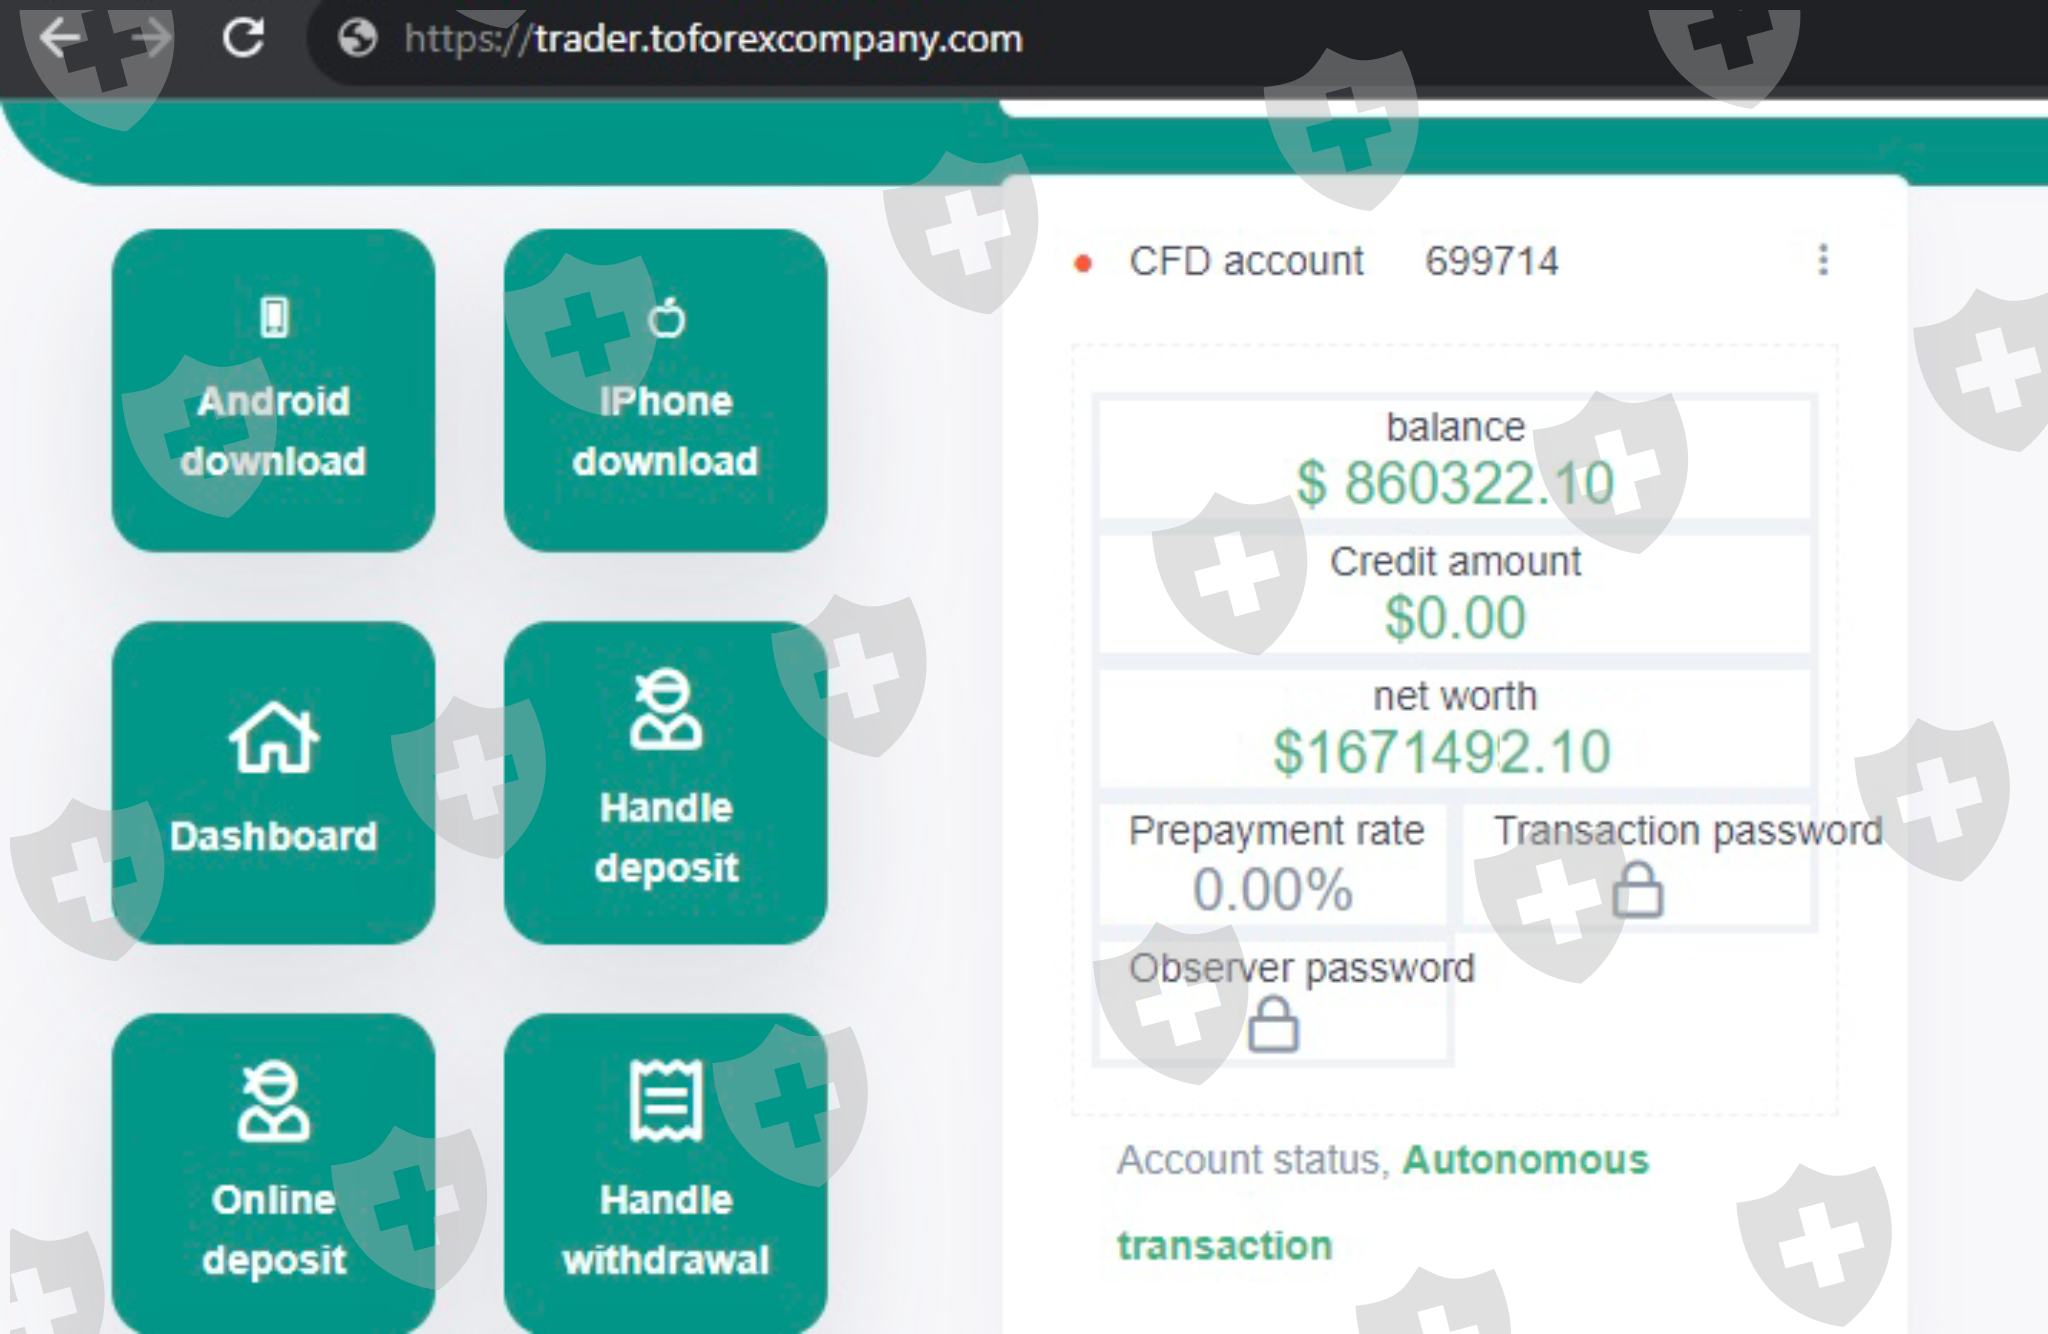Click the Transaction password lock icon

click(x=1637, y=890)
